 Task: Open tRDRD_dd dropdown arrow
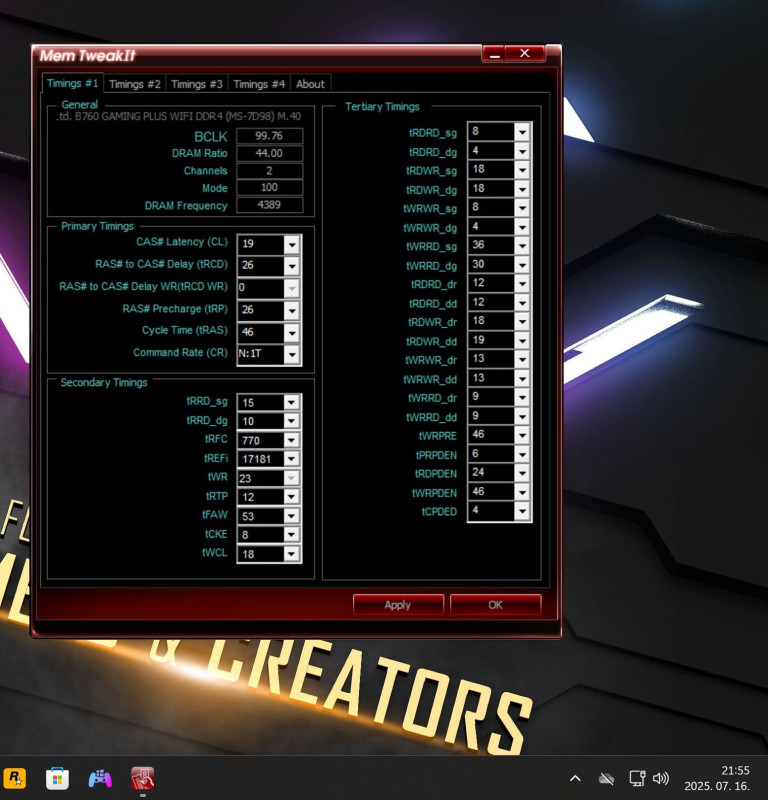[x=522, y=303]
